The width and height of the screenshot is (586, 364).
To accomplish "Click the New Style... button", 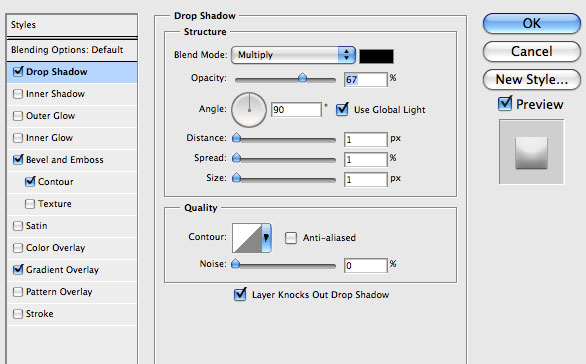I will 532,79.
